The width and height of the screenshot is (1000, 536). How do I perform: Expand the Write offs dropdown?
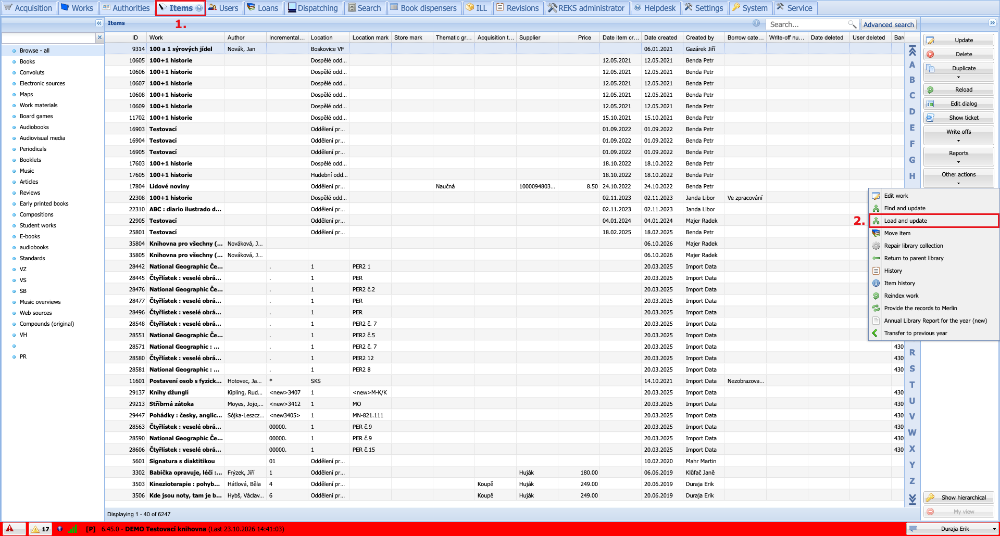pyautogui.click(x=958, y=135)
